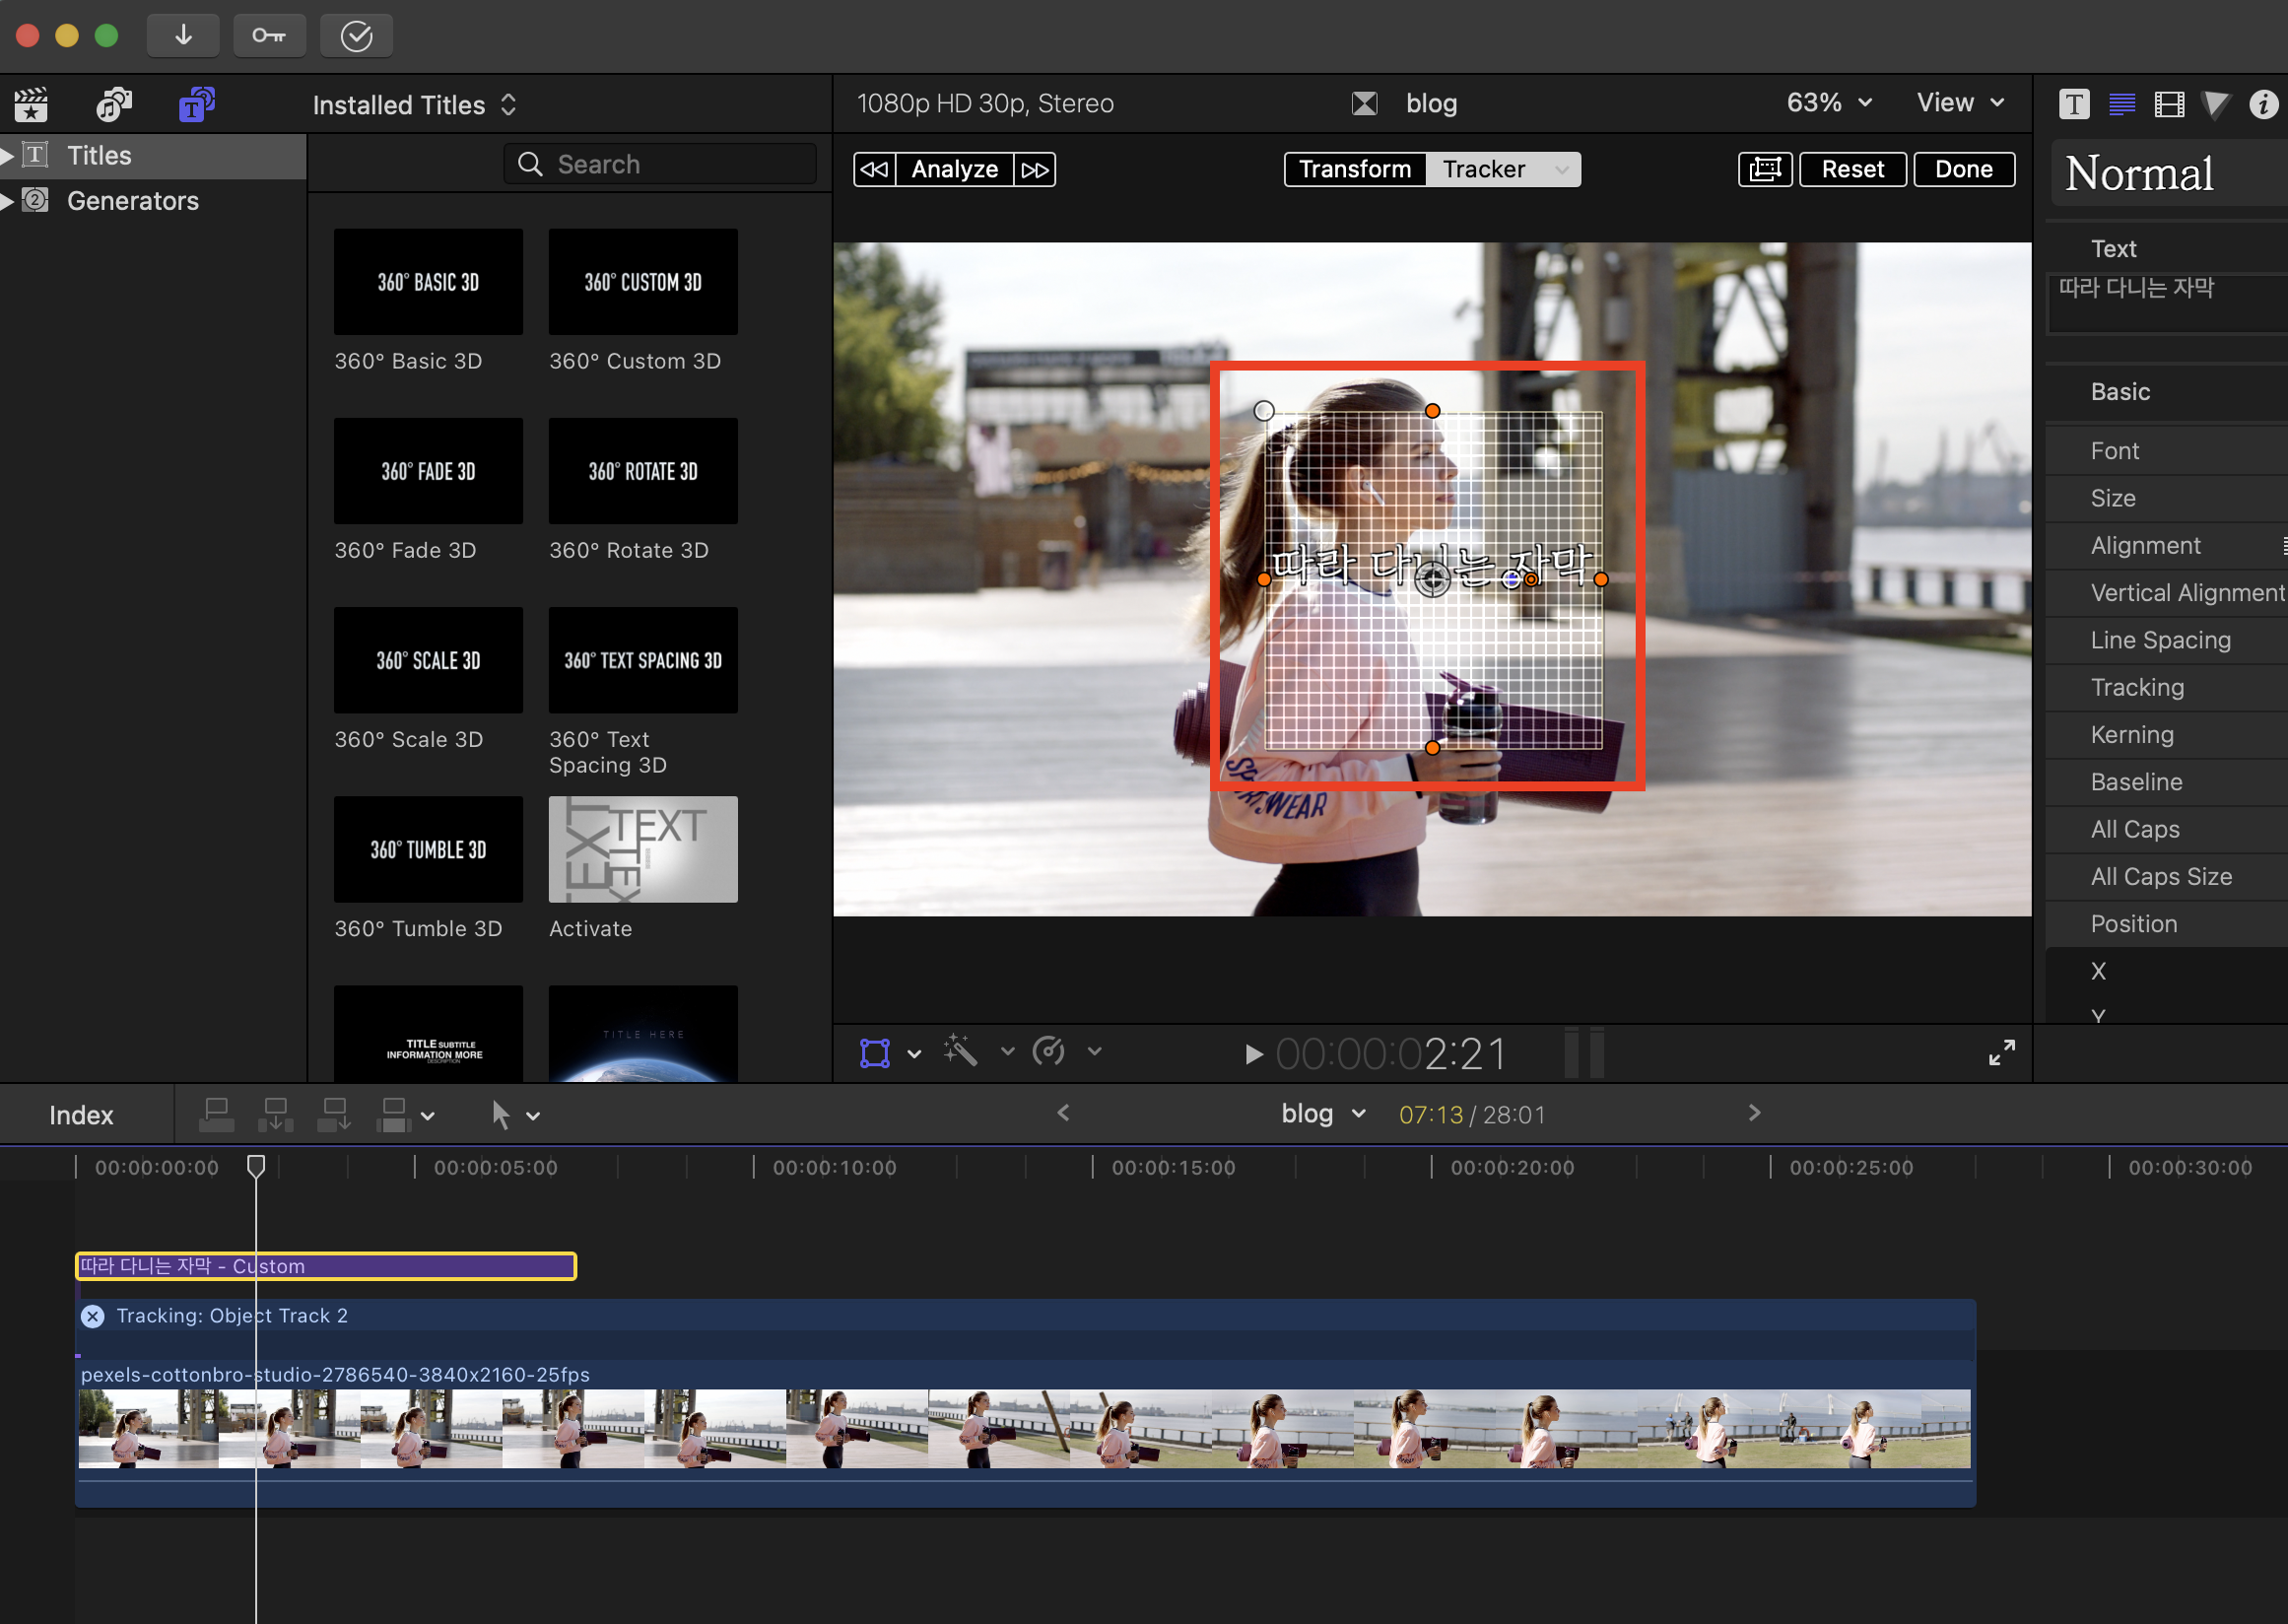The image size is (2288, 1624).
Task: Open the Info Inspector icon
Action: (x=2263, y=104)
